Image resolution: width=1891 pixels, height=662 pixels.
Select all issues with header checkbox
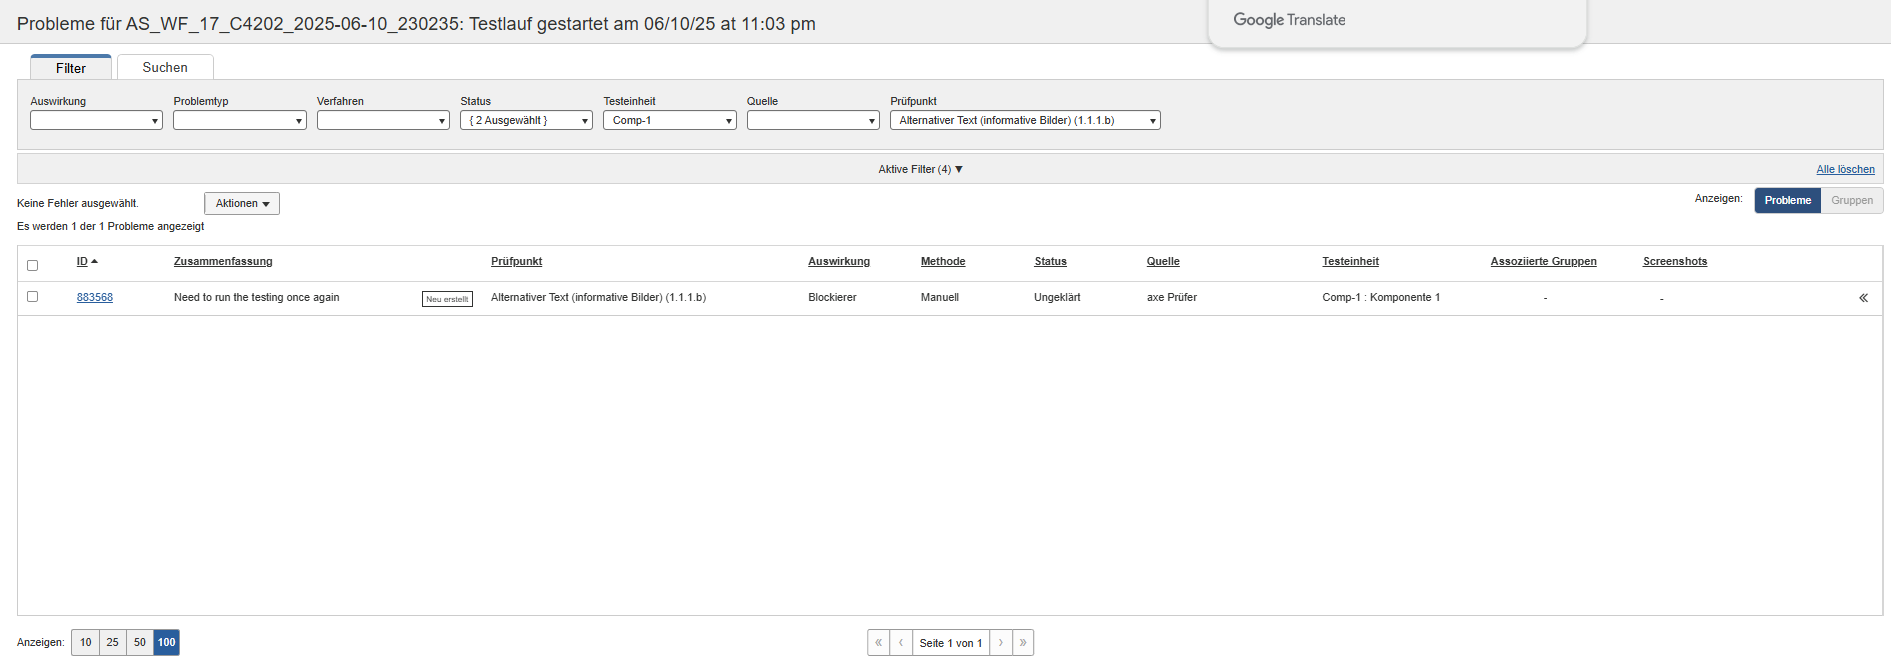(32, 265)
